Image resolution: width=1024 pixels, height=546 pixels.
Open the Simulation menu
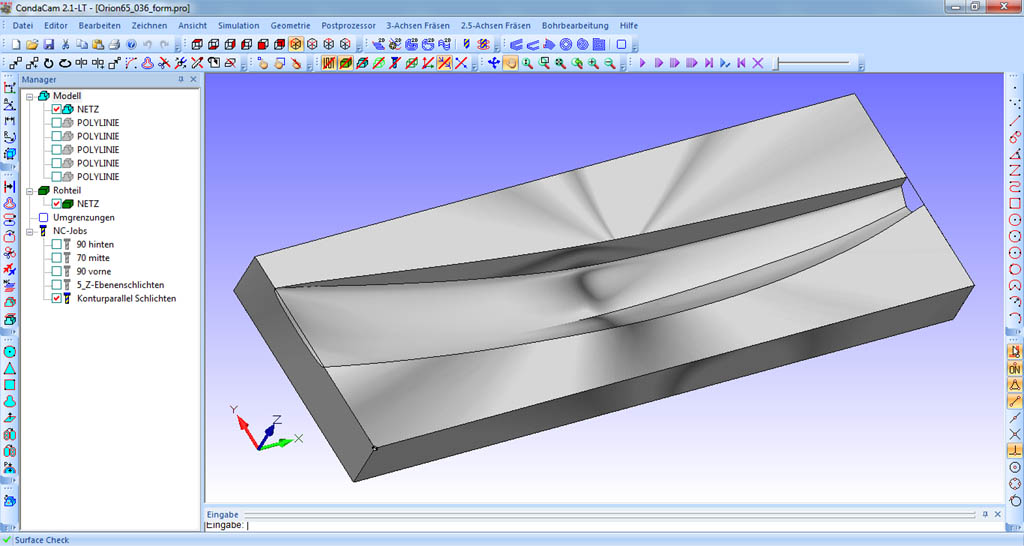tap(238, 25)
